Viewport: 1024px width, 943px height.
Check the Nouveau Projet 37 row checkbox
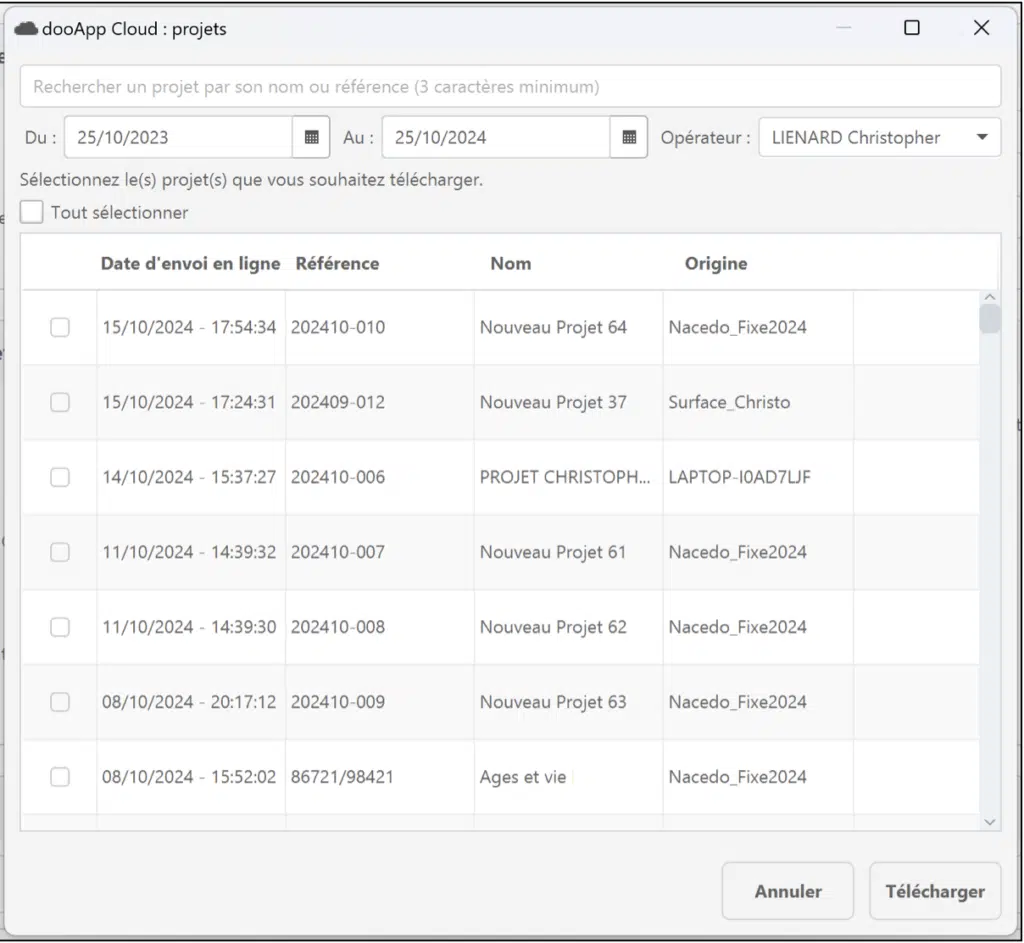tap(60, 402)
